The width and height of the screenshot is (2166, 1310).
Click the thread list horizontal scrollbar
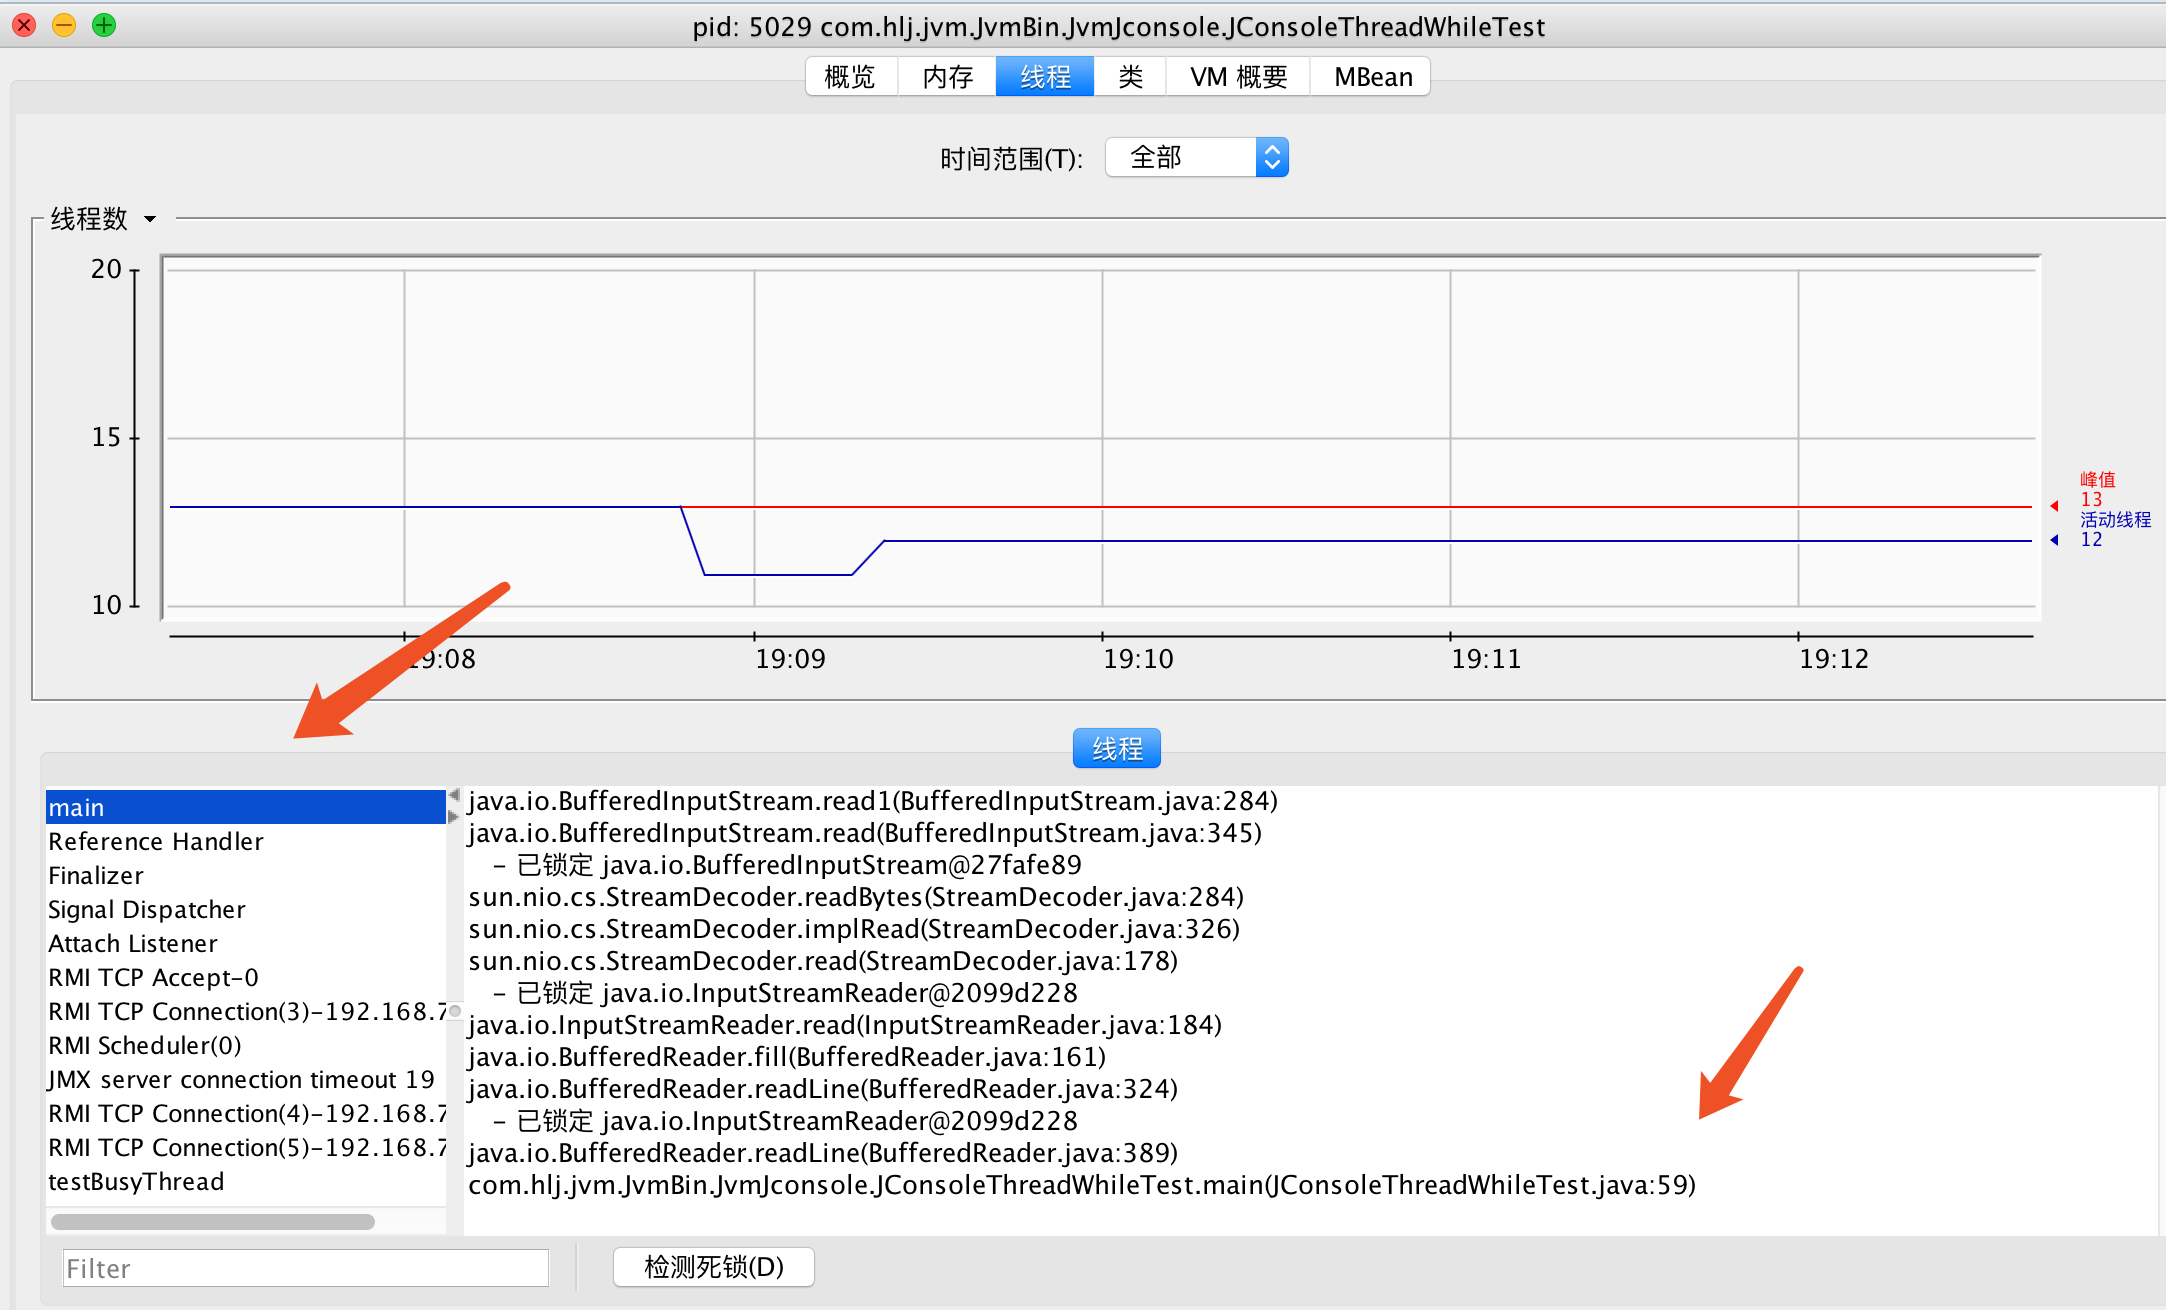pyautogui.click(x=213, y=1221)
